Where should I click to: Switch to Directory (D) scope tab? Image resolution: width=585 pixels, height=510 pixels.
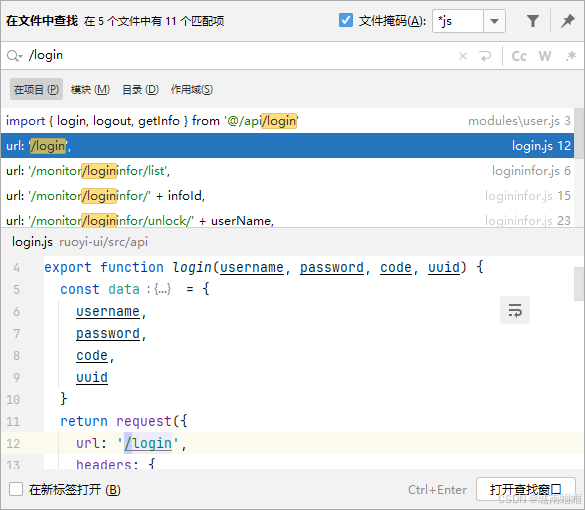click(x=140, y=90)
